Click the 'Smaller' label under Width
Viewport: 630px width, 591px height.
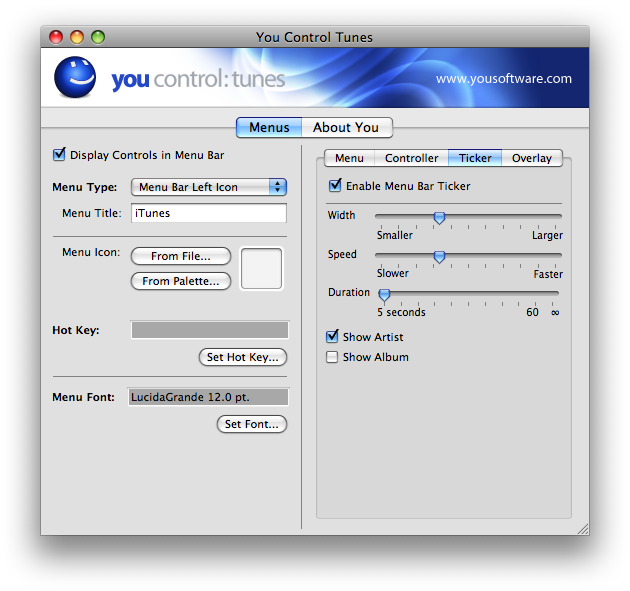click(x=395, y=235)
